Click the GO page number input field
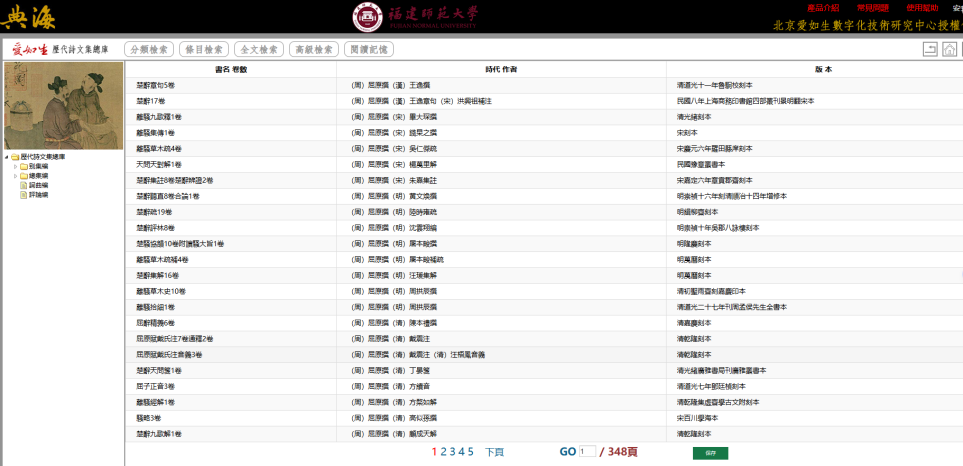This screenshot has width=963, height=466. coord(587,452)
